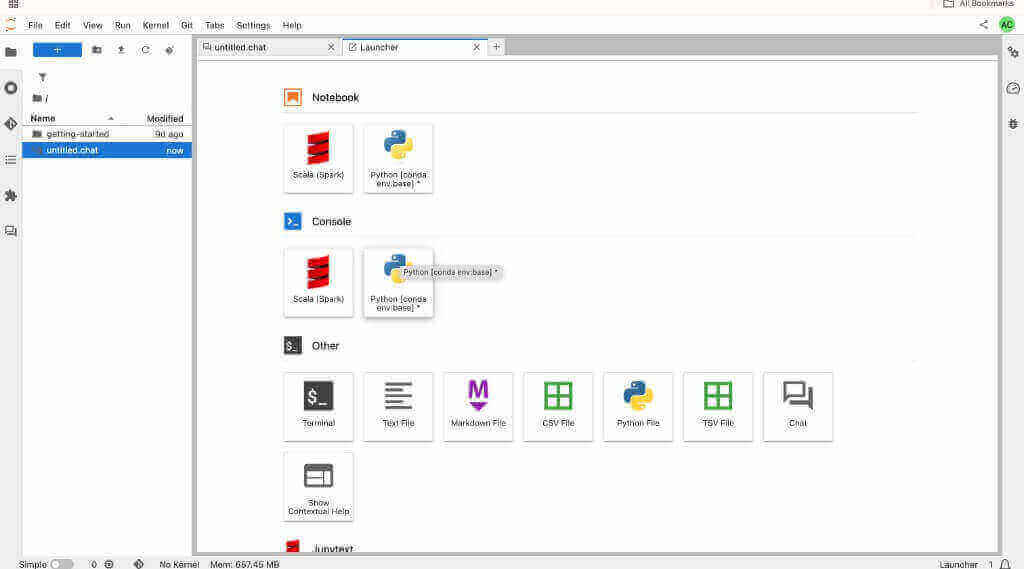Start a new Chat from launcher
The height and width of the screenshot is (569, 1024).
coord(798,407)
